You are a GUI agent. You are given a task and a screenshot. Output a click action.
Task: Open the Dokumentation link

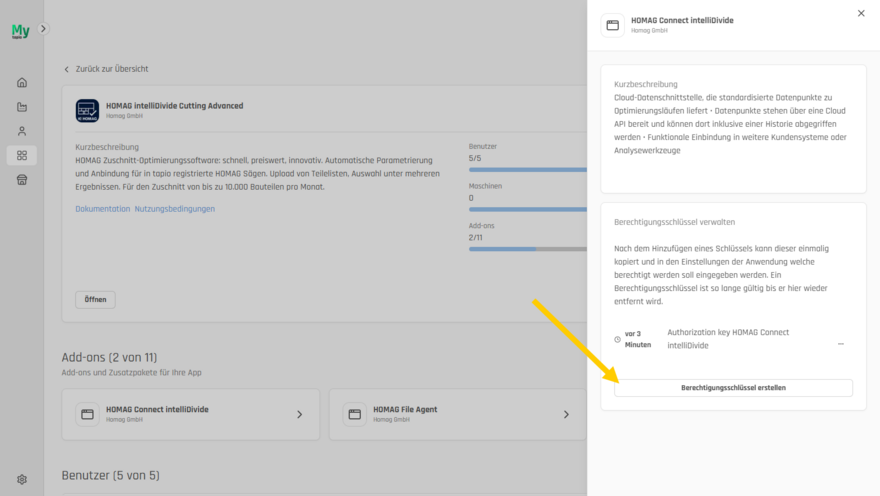103,209
